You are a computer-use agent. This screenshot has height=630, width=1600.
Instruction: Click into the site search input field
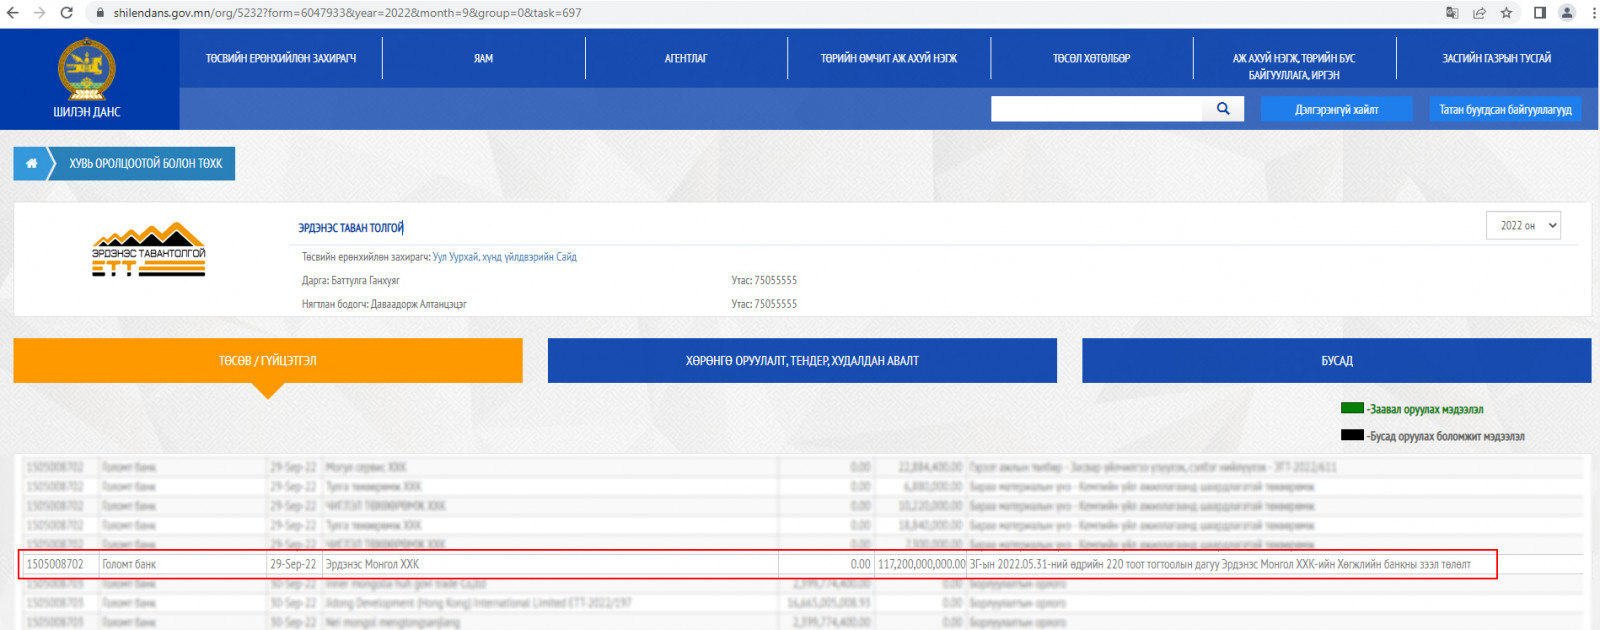click(1096, 109)
